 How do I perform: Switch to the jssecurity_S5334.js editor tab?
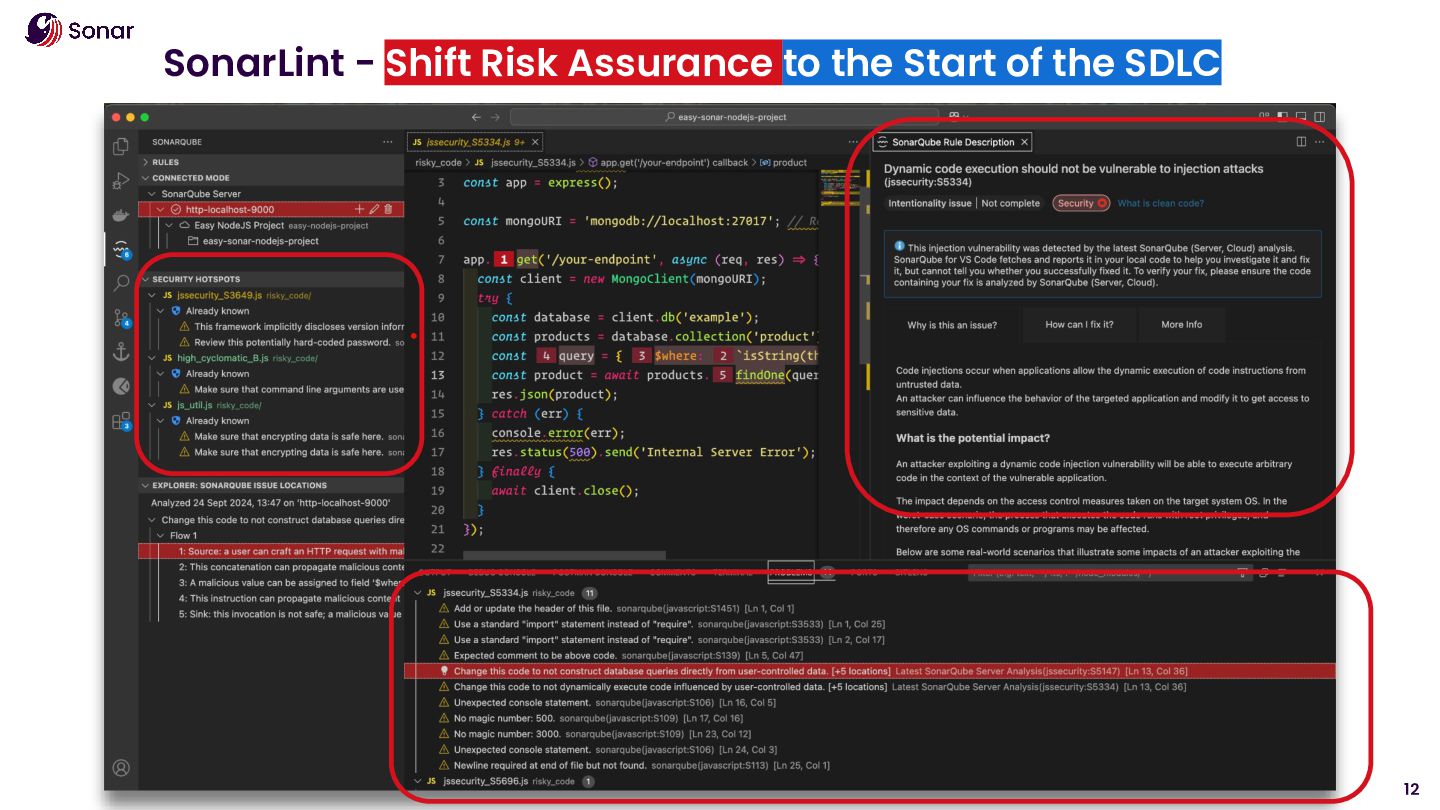(x=475, y=142)
